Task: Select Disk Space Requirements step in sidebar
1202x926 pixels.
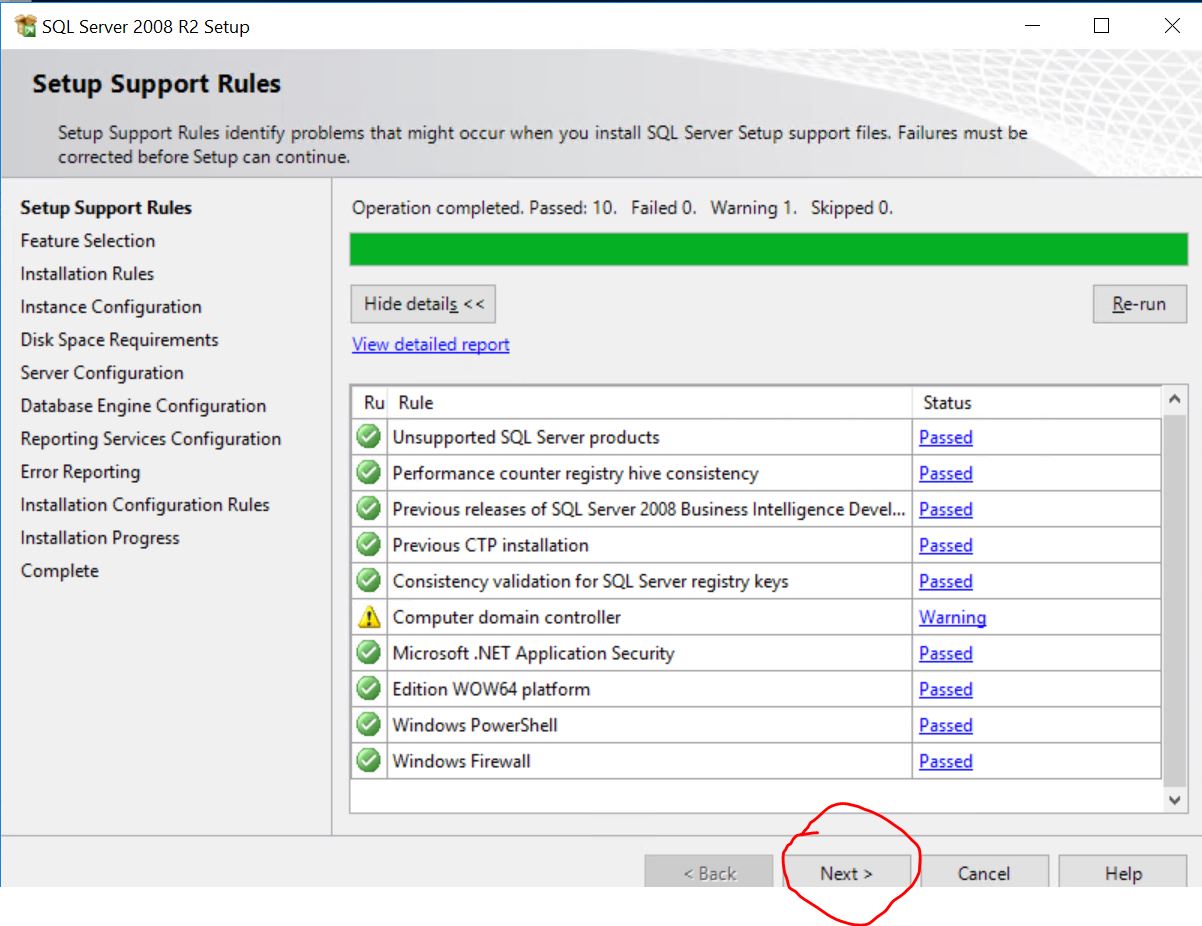Action: pyautogui.click(x=119, y=340)
